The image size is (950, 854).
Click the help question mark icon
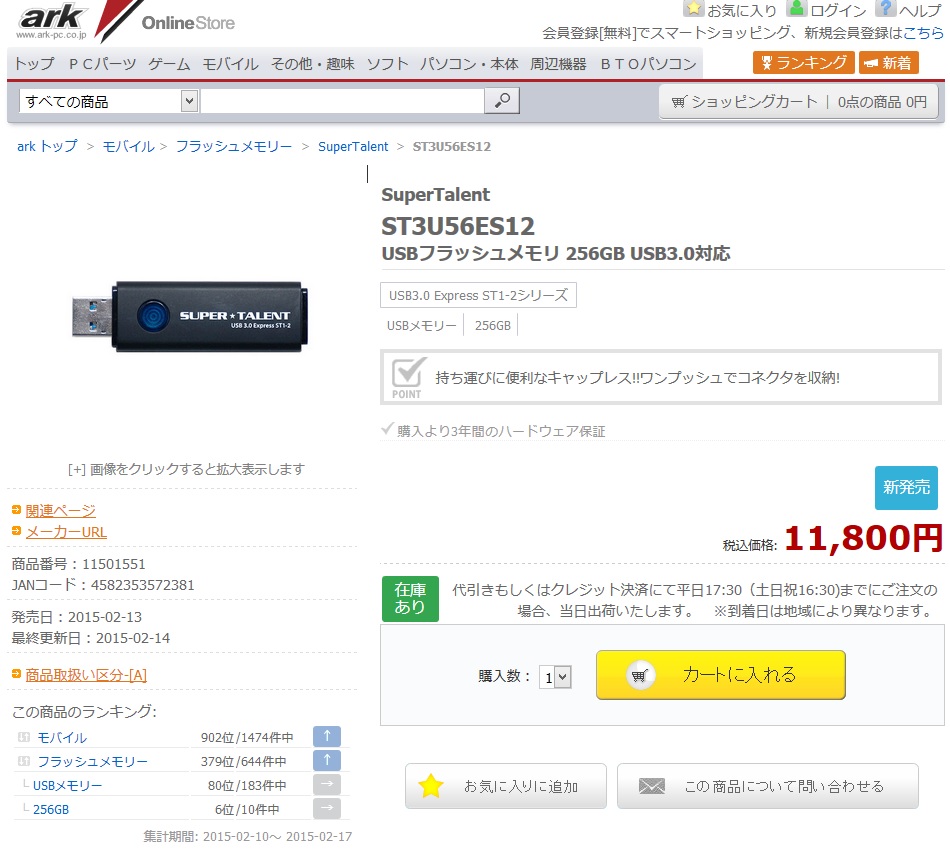pos(885,8)
